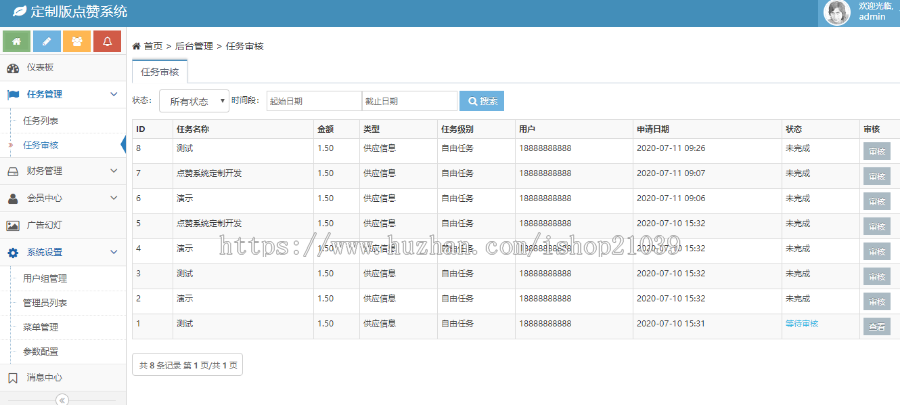Screen dimensions: 900x405
Task: Click the green home shortcut icon
Action: [16, 41]
